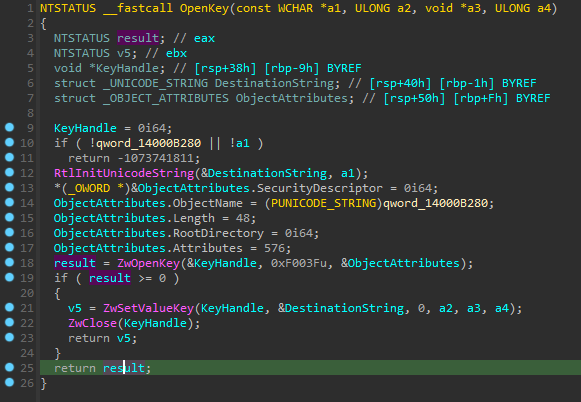The width and height of the screenshot is (581, 402).
Task: Click the ZwClose function call
Action: 93,323
